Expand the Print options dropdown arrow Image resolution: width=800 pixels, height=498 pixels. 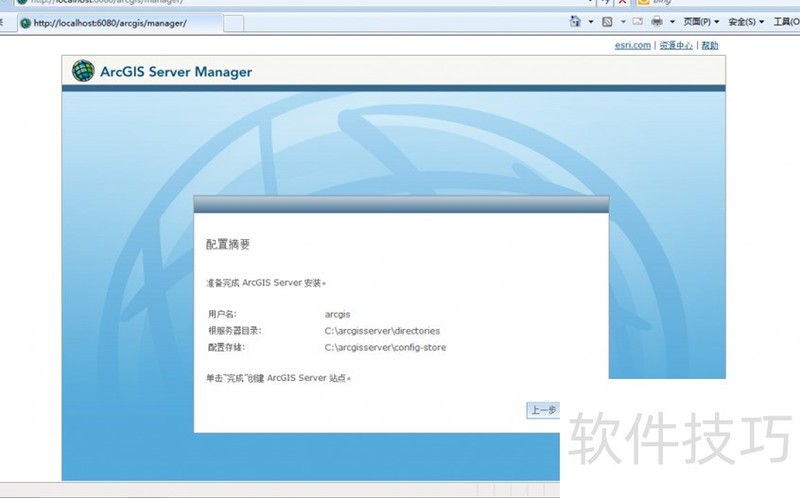coord(671,21)
